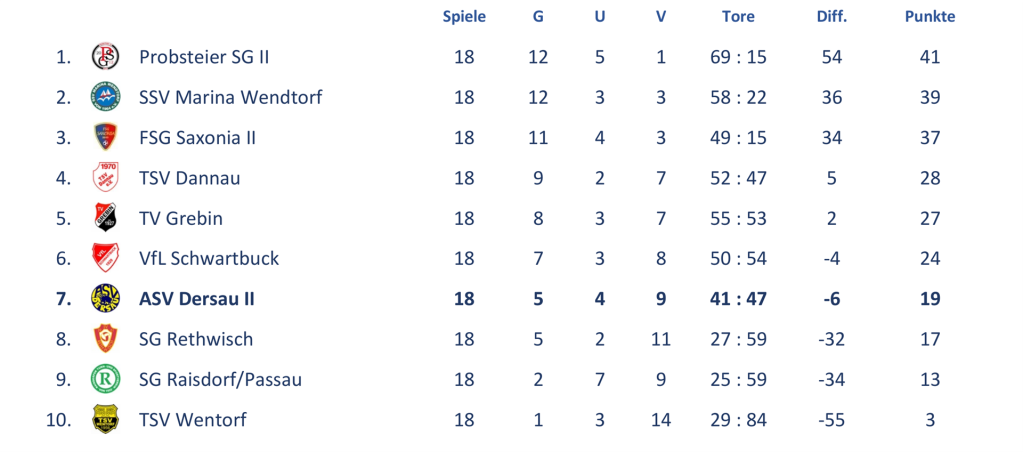
Task: Click the SG Rethwisch shield logo
Action: pos(105,339)
